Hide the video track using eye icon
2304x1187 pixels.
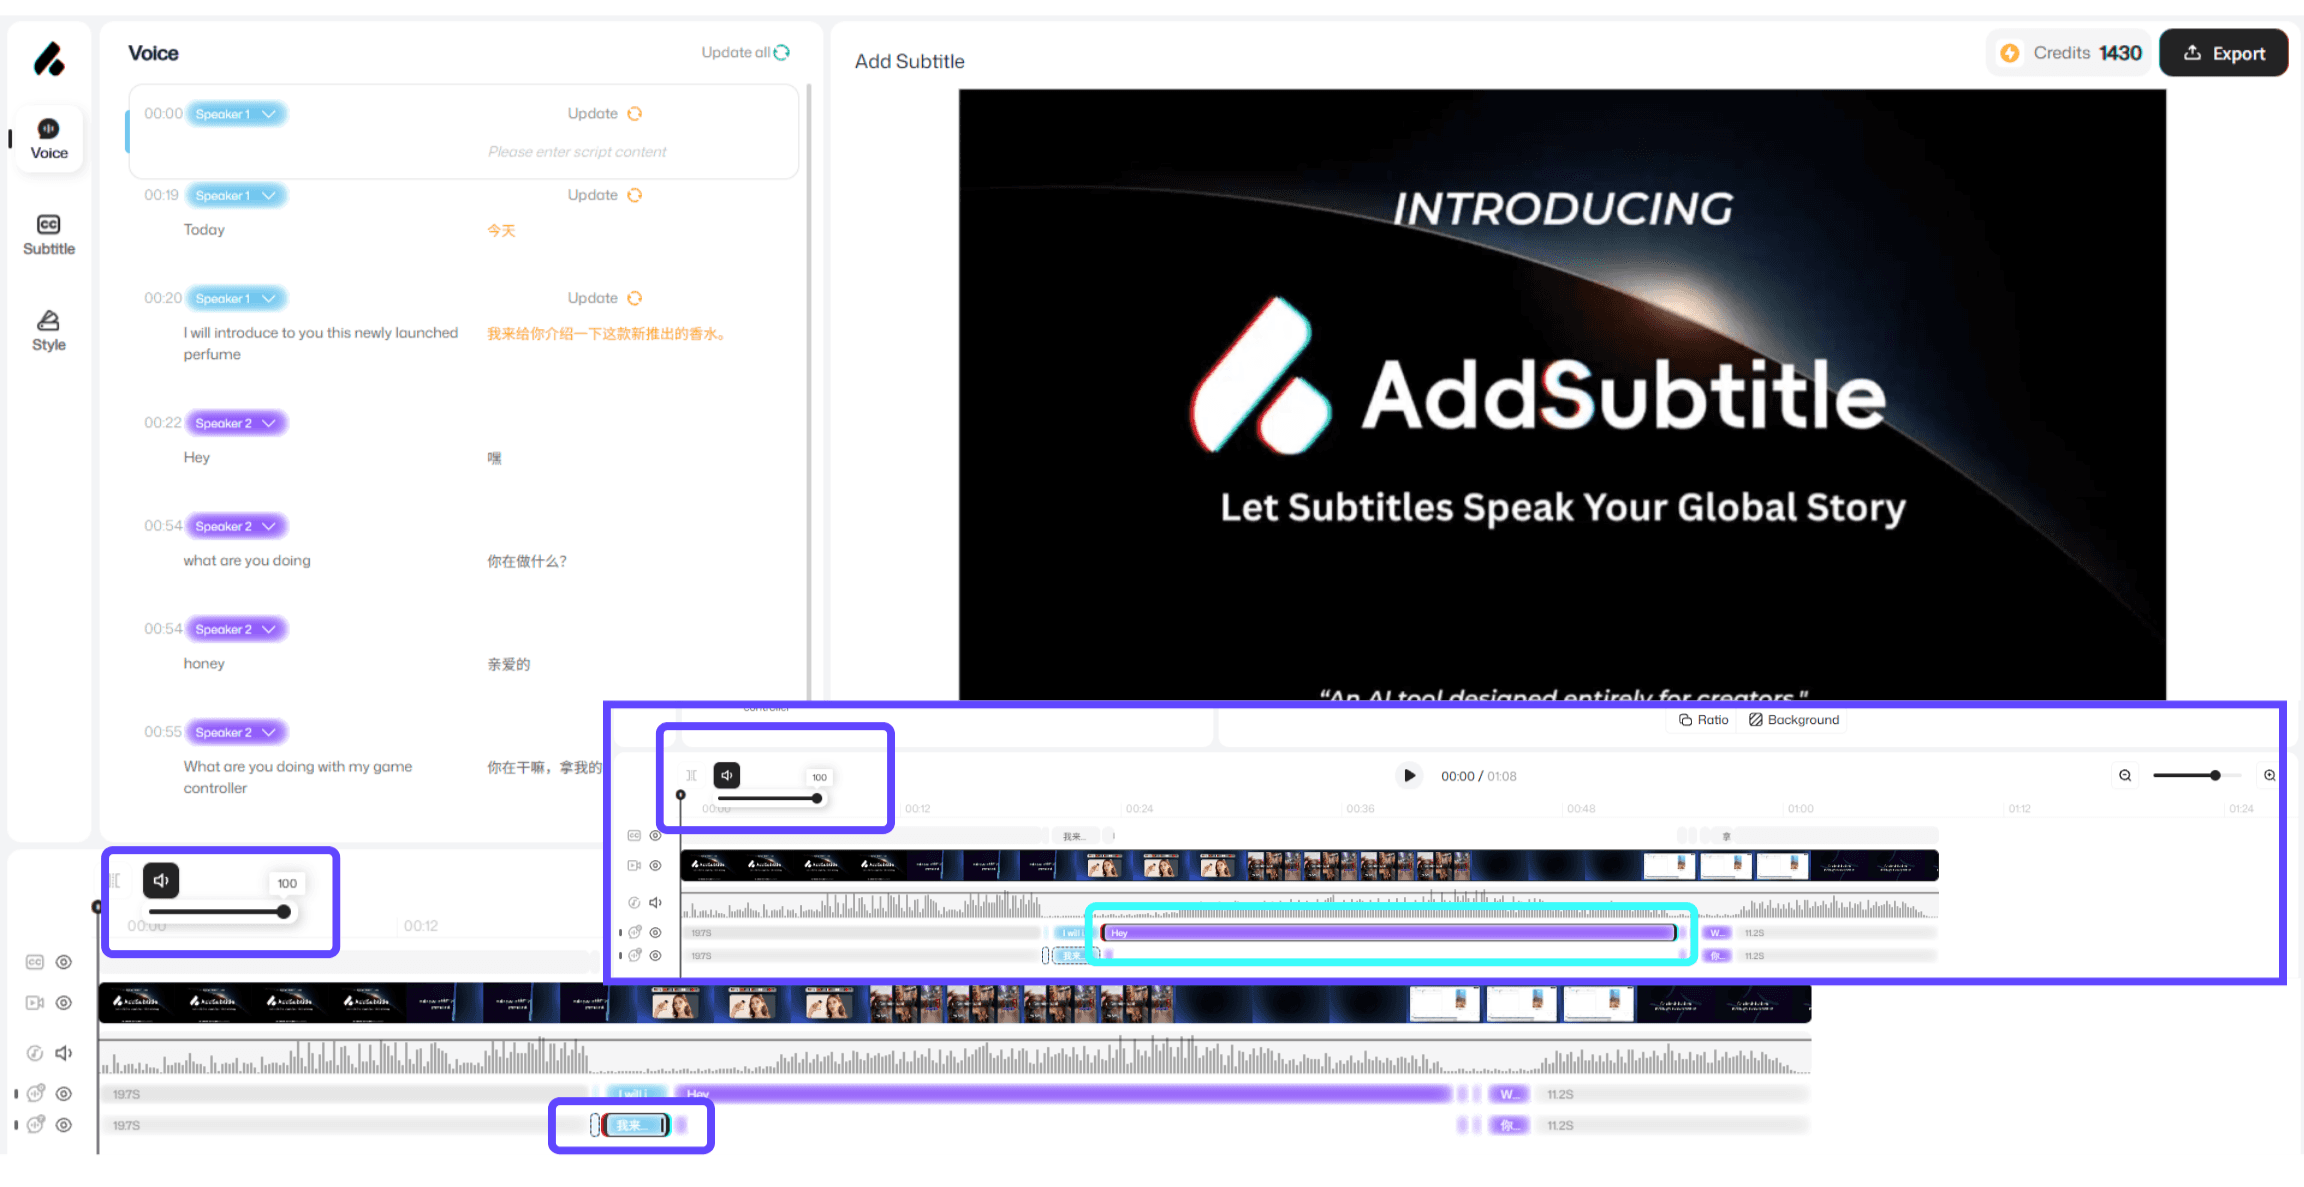pos(64,1003)
